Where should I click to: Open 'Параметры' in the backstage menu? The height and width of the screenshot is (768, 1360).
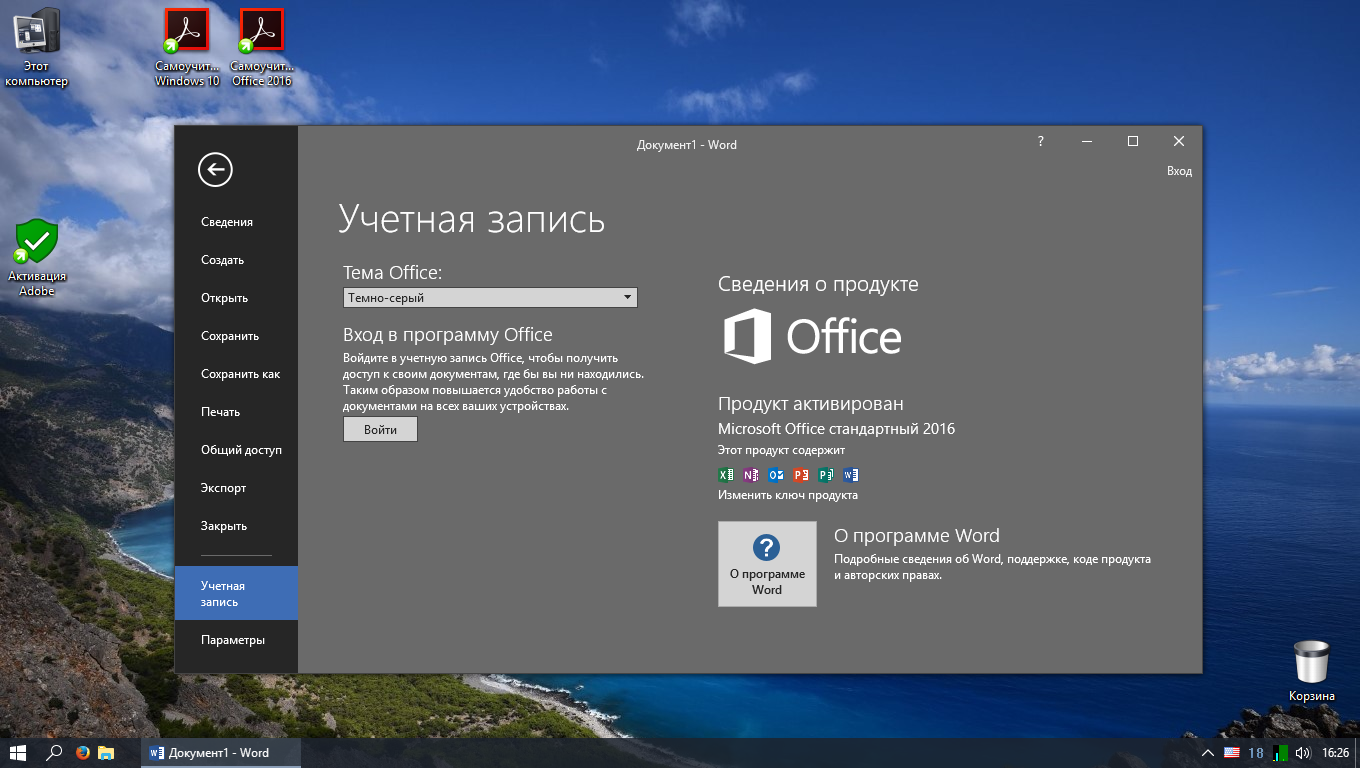236,640
